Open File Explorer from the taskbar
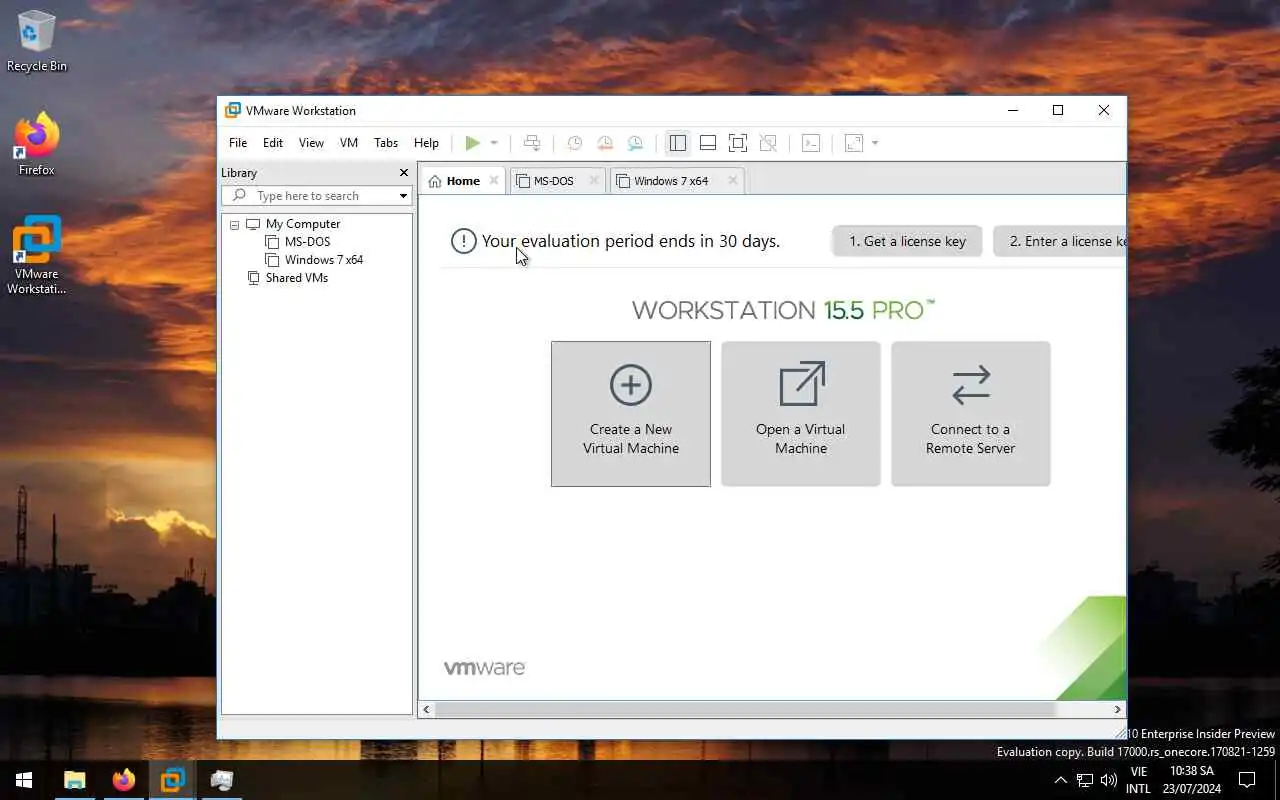The image size is (1280, 800). click(75, 780)
